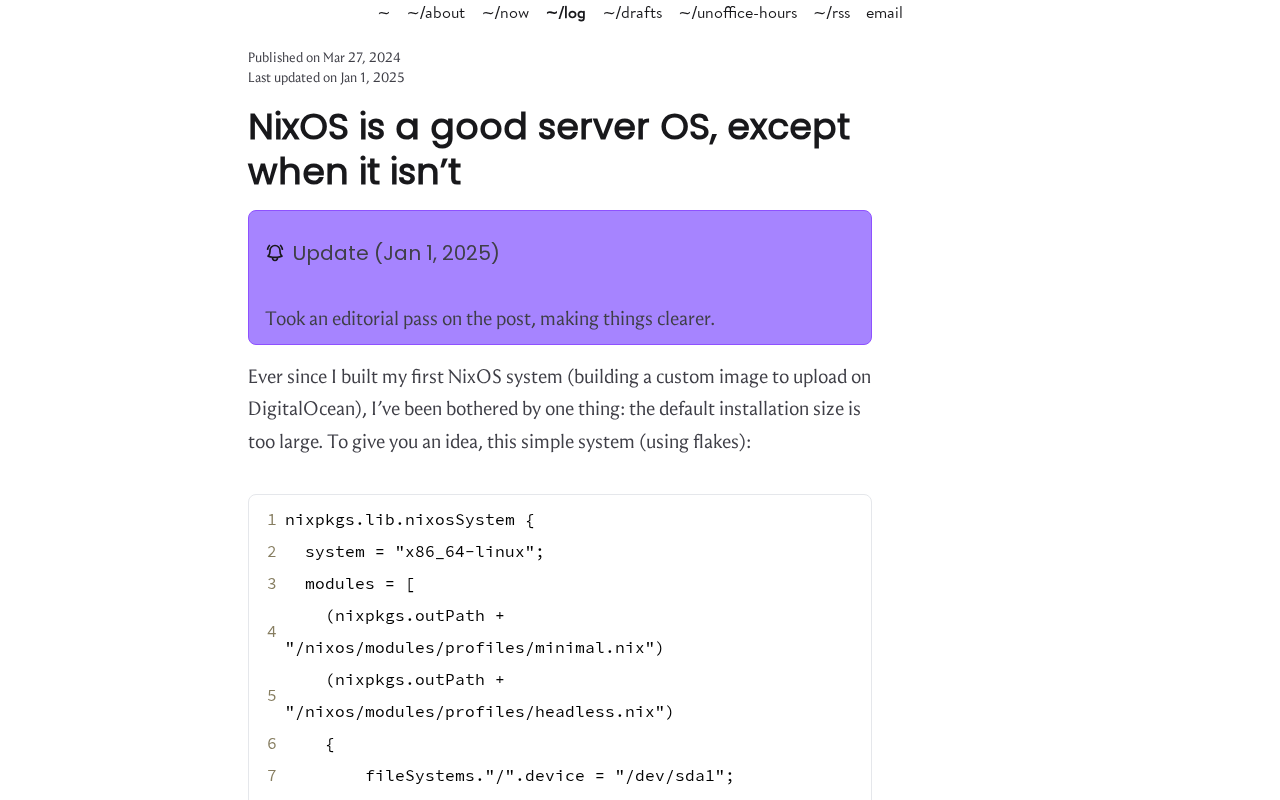Open the ~/about page

click(x=435, y=12)
